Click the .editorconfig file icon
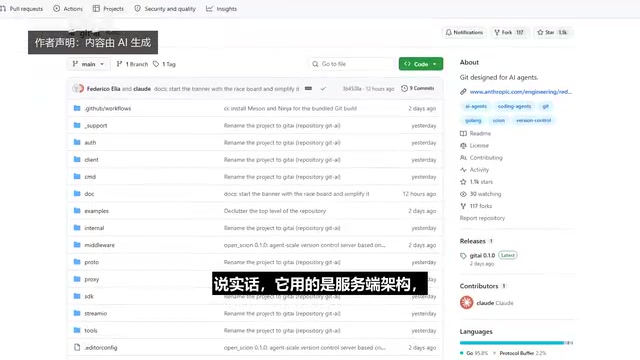This screenshot has width=640, height=360. (x=77, y=347)
